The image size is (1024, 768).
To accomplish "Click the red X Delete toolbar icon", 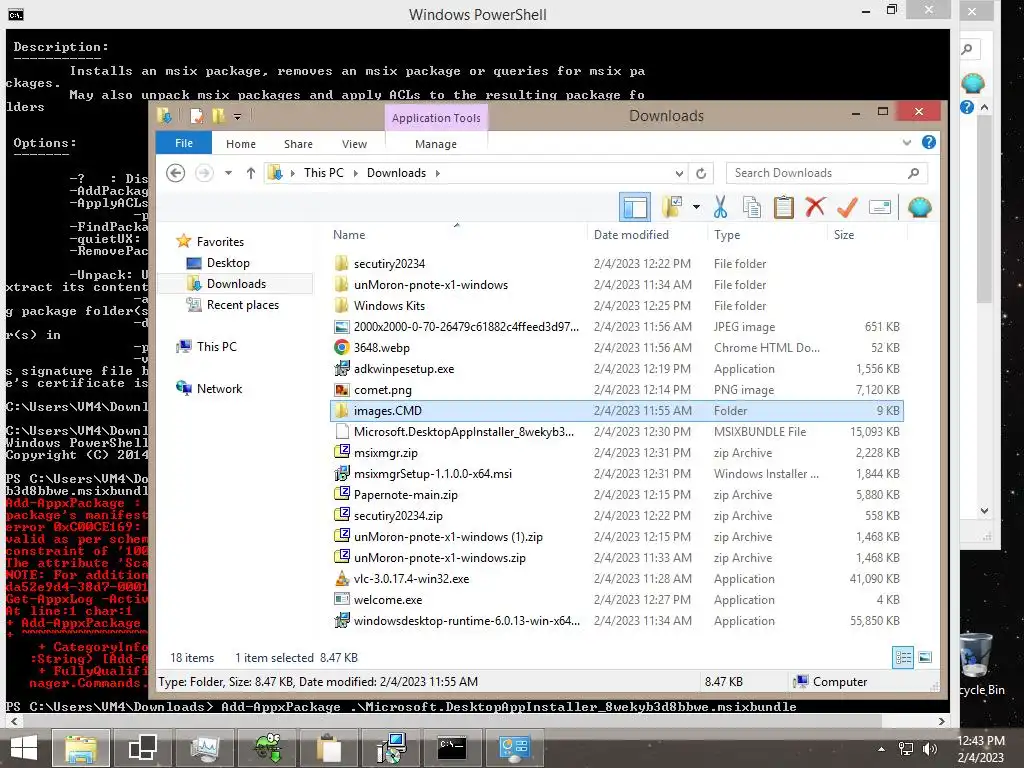I will click(x=815, y=208).
